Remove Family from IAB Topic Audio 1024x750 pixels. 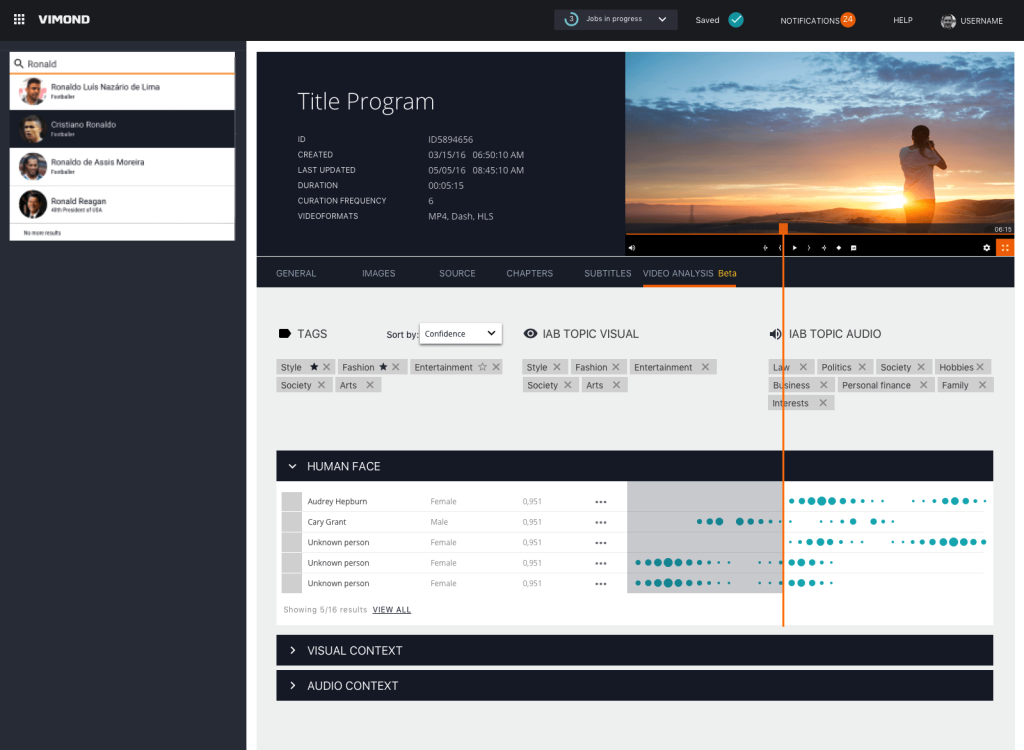(982, 385)
